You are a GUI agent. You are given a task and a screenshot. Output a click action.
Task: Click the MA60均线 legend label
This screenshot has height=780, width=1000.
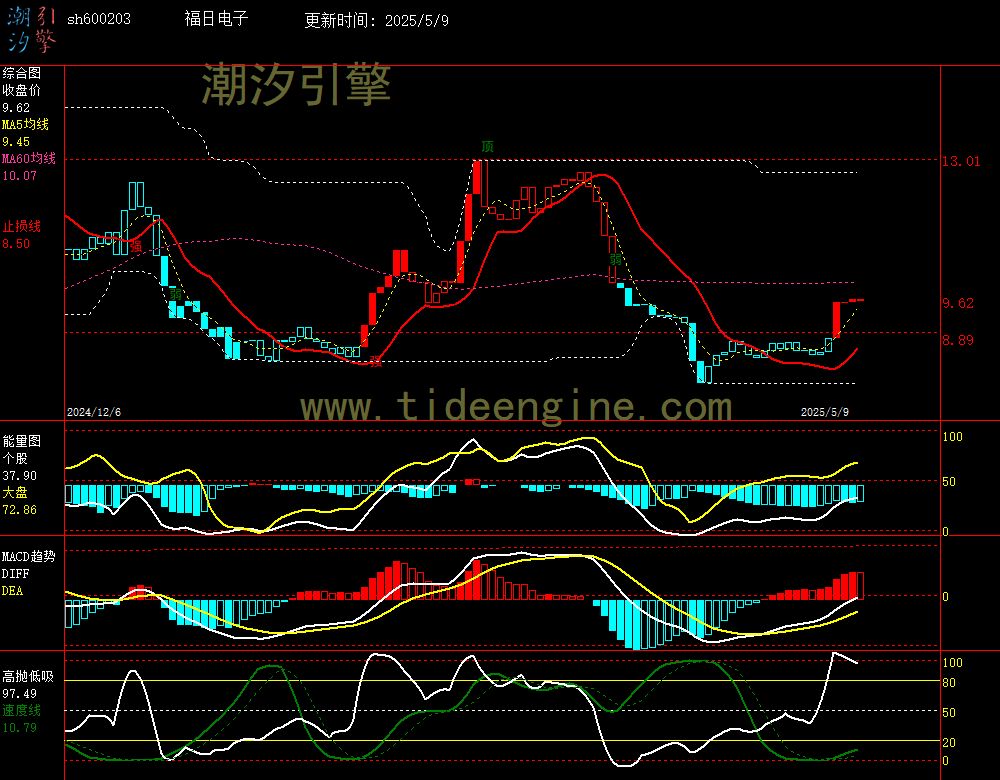(x=29, y=158)
